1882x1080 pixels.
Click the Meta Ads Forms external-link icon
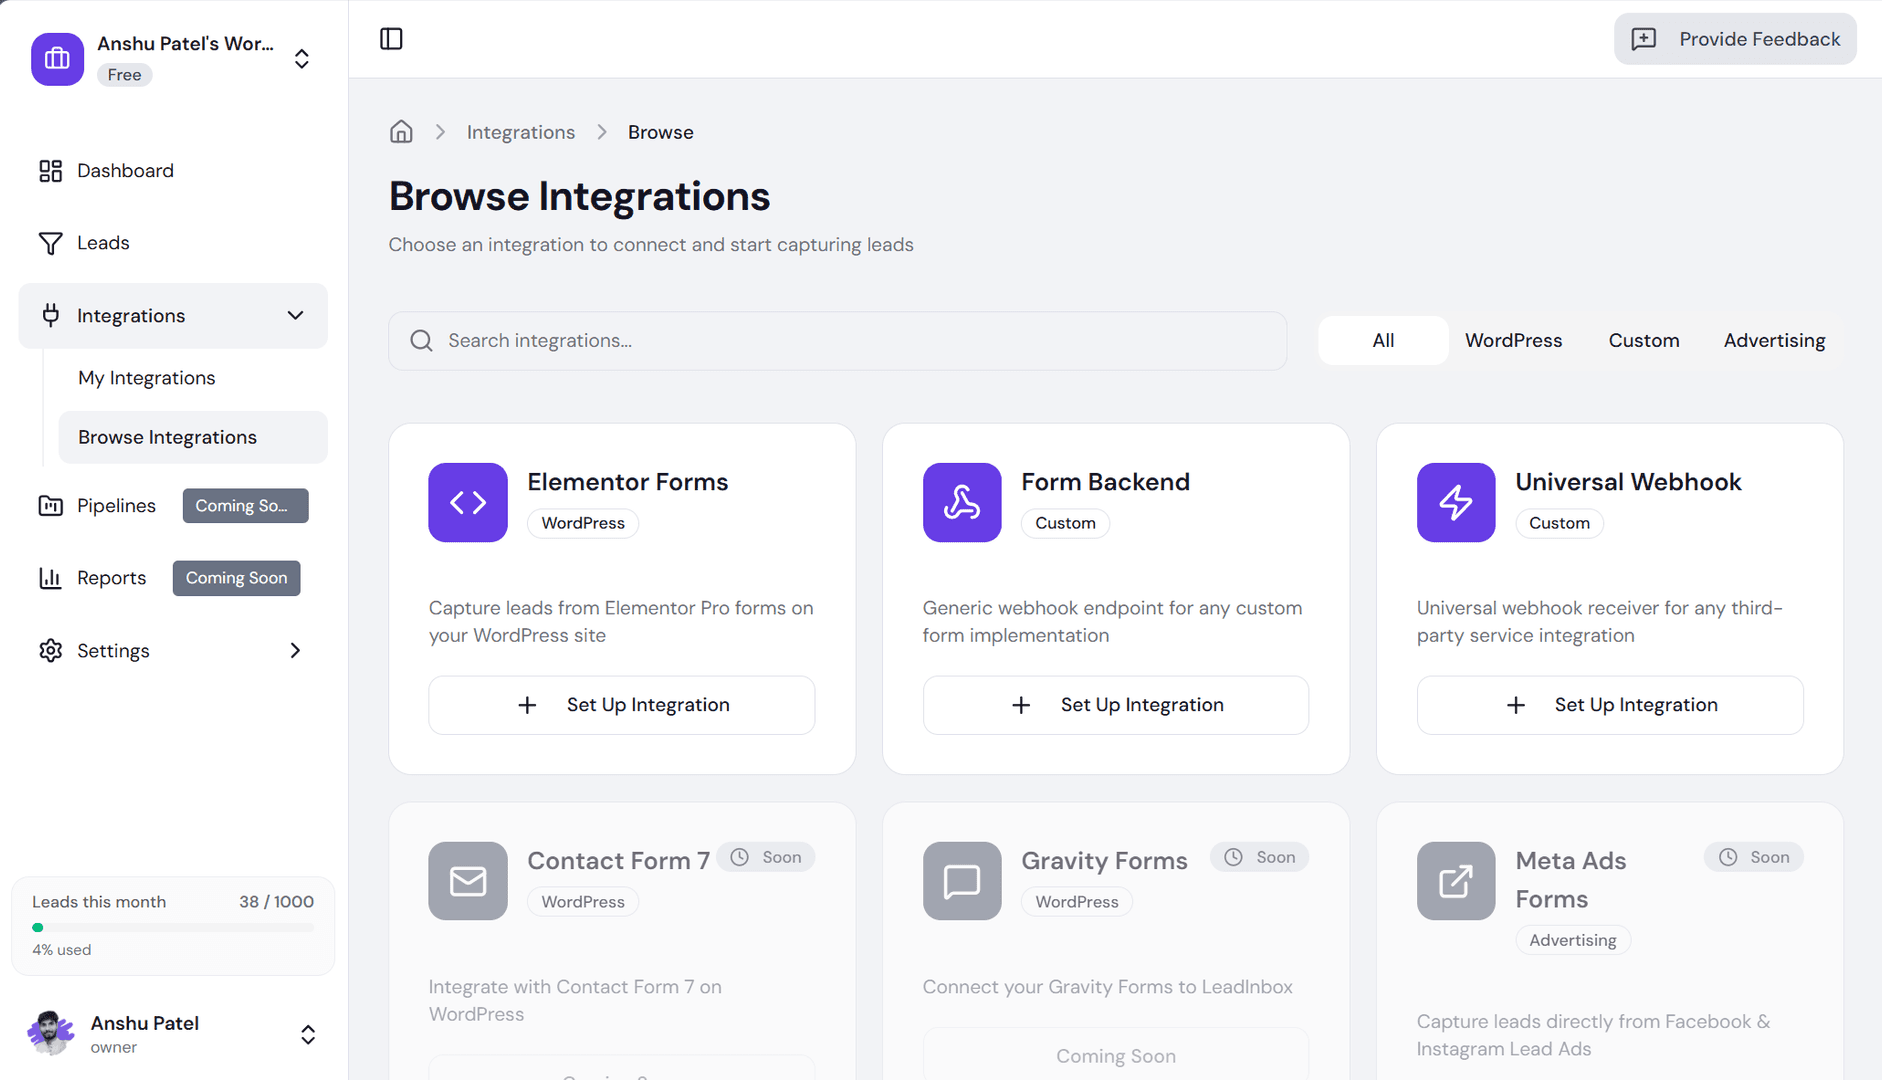tap(1456, 881)
